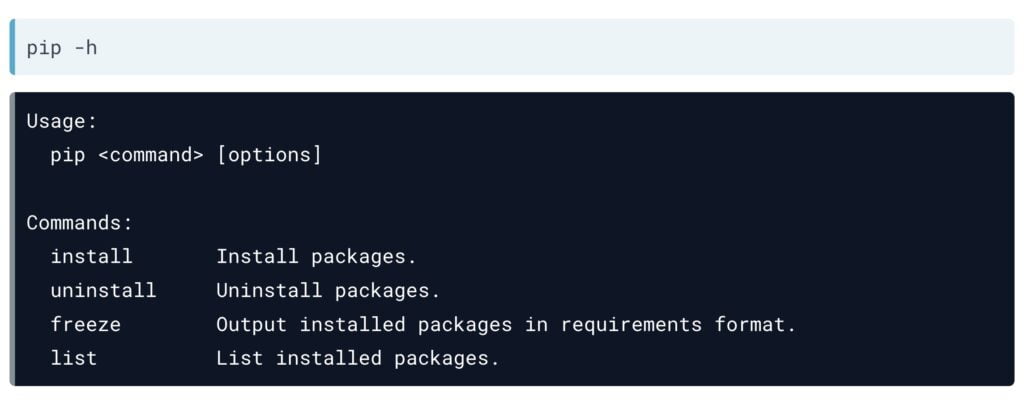Click the Commands: heading
The width and height of the screenshot is (1024, 405).
pyautogui.click(x=79, y=223)
